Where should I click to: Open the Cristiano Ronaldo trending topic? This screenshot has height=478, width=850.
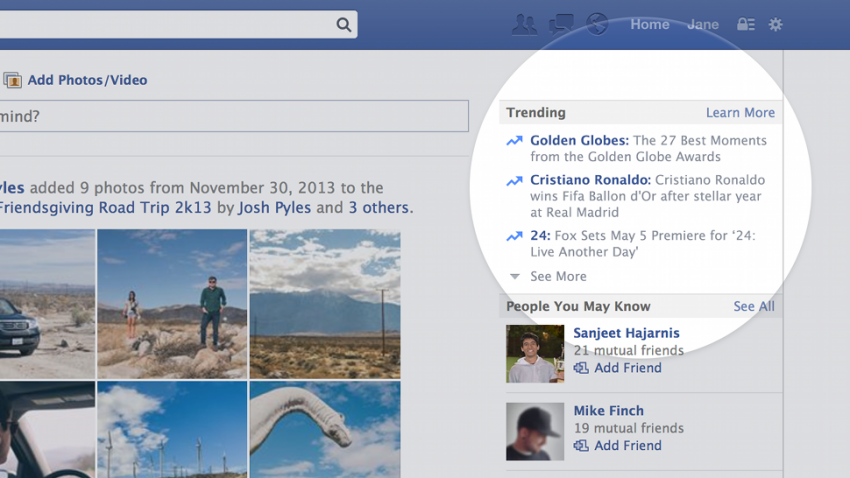click(x=591, y=180)
